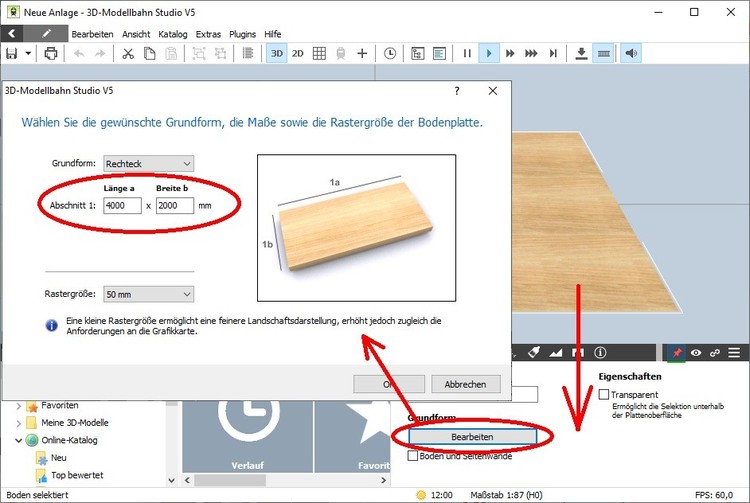Switch to 3D view mode
The height and width of the screenshot is (503, 750).
coord(276,54)
